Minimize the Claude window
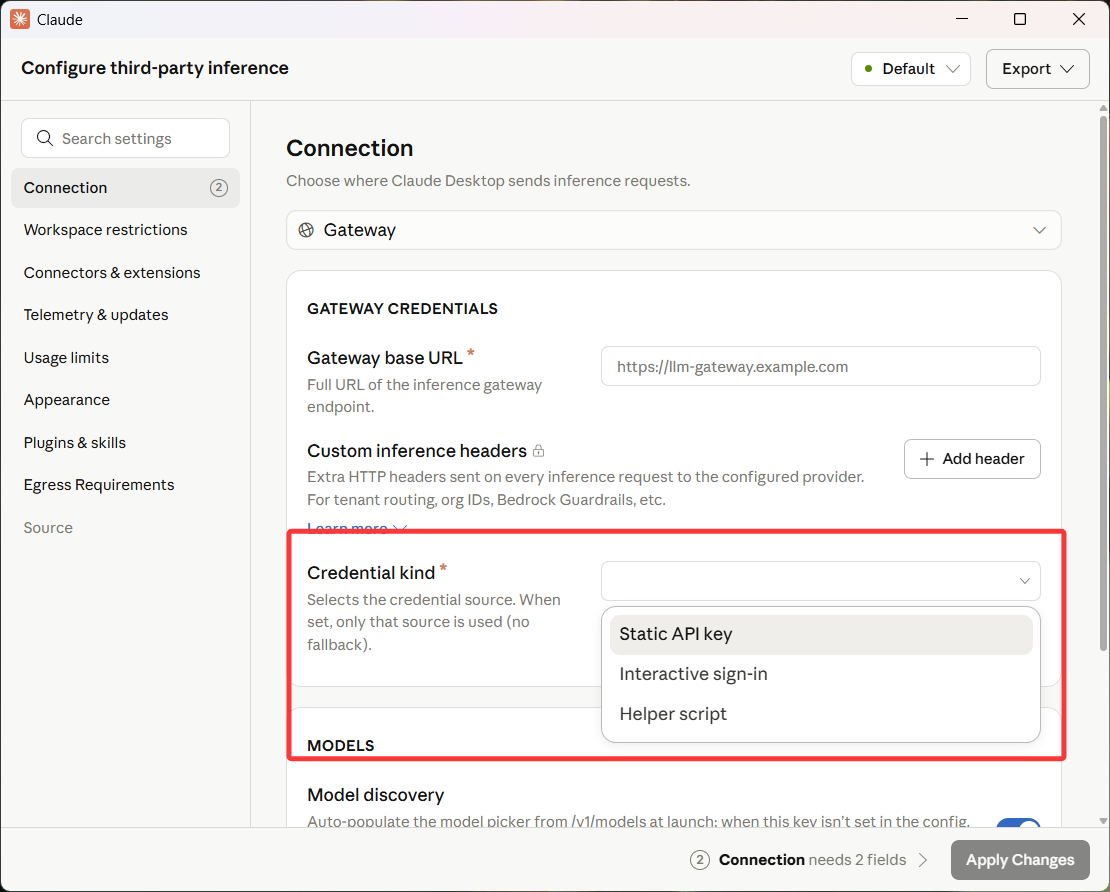 [961, 19]
